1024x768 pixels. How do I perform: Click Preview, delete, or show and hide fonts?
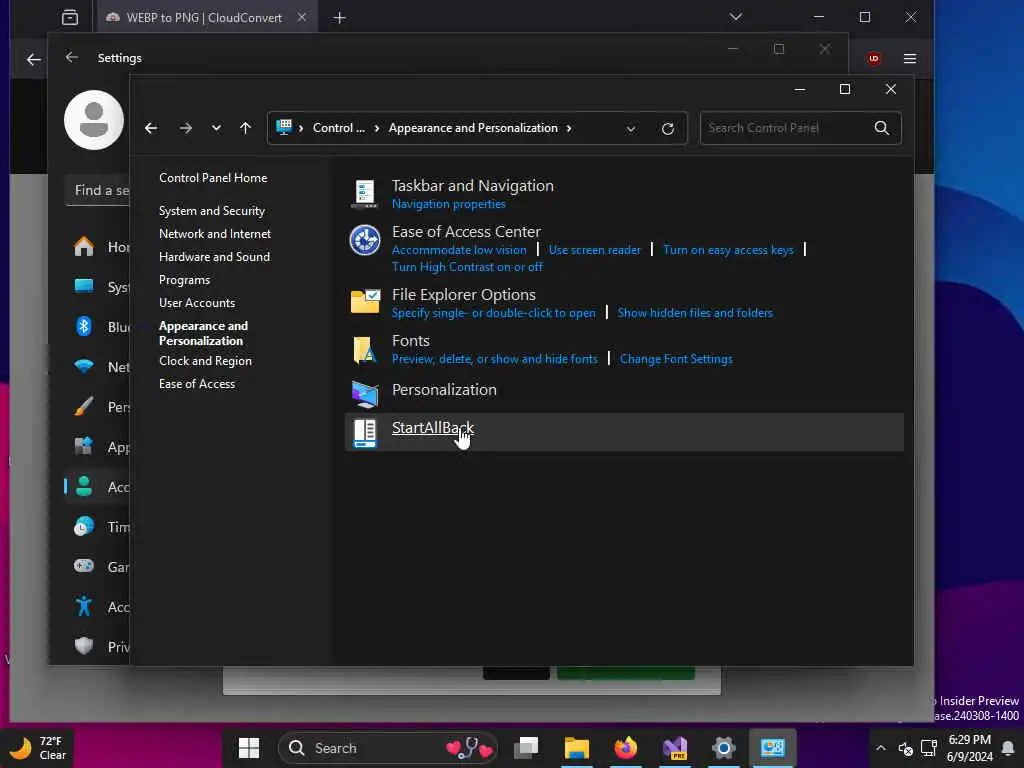click(x=494, y=359)
